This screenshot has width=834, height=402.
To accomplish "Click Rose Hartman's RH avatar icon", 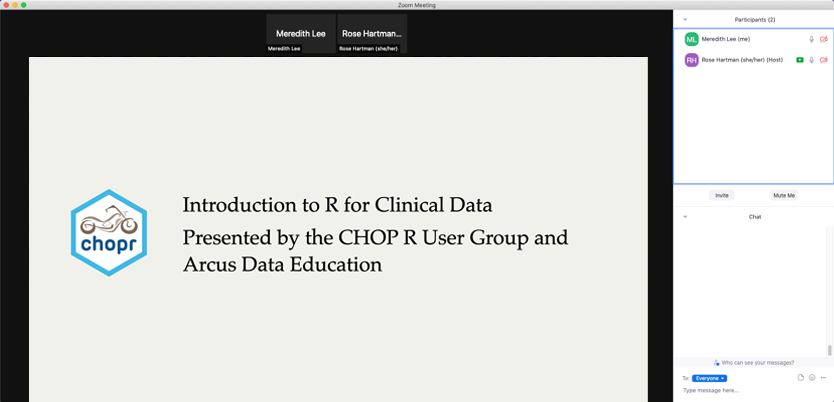I will [x=691, y=60].
